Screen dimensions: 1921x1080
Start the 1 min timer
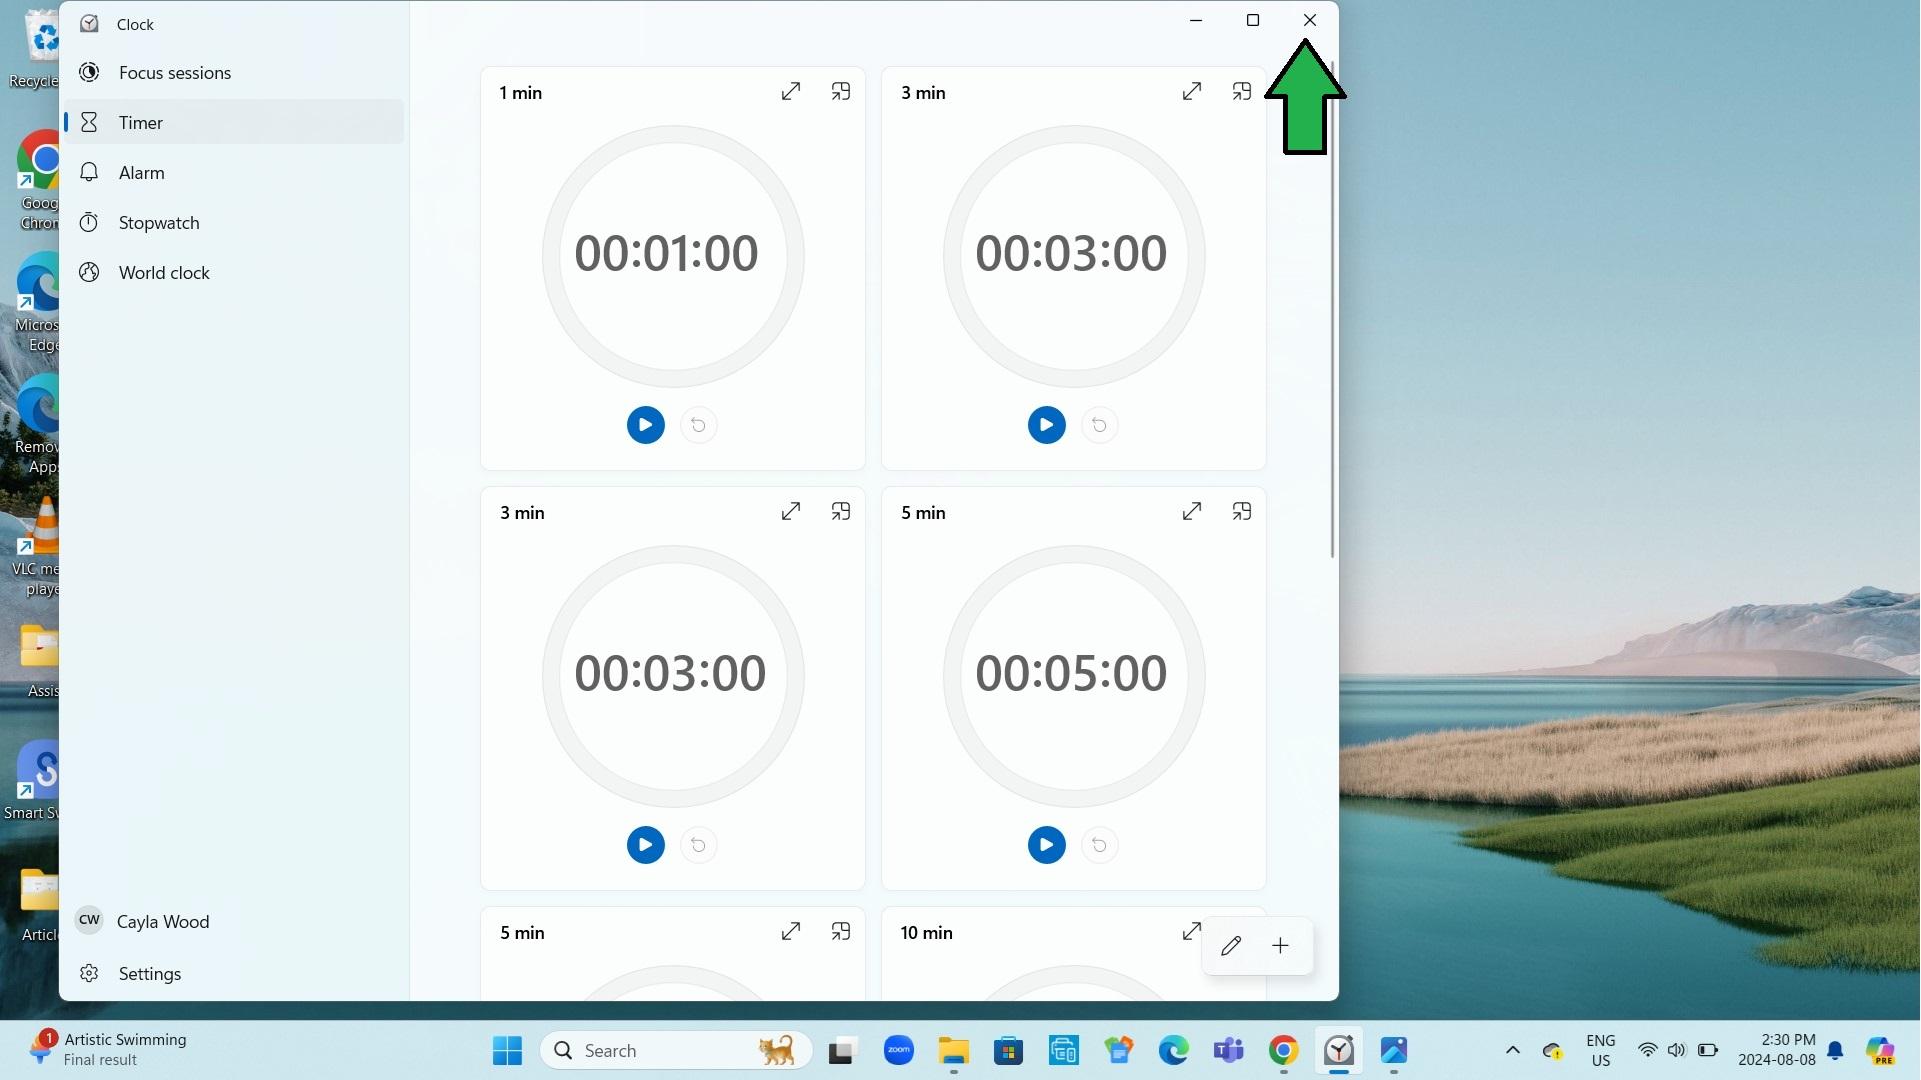645,425
